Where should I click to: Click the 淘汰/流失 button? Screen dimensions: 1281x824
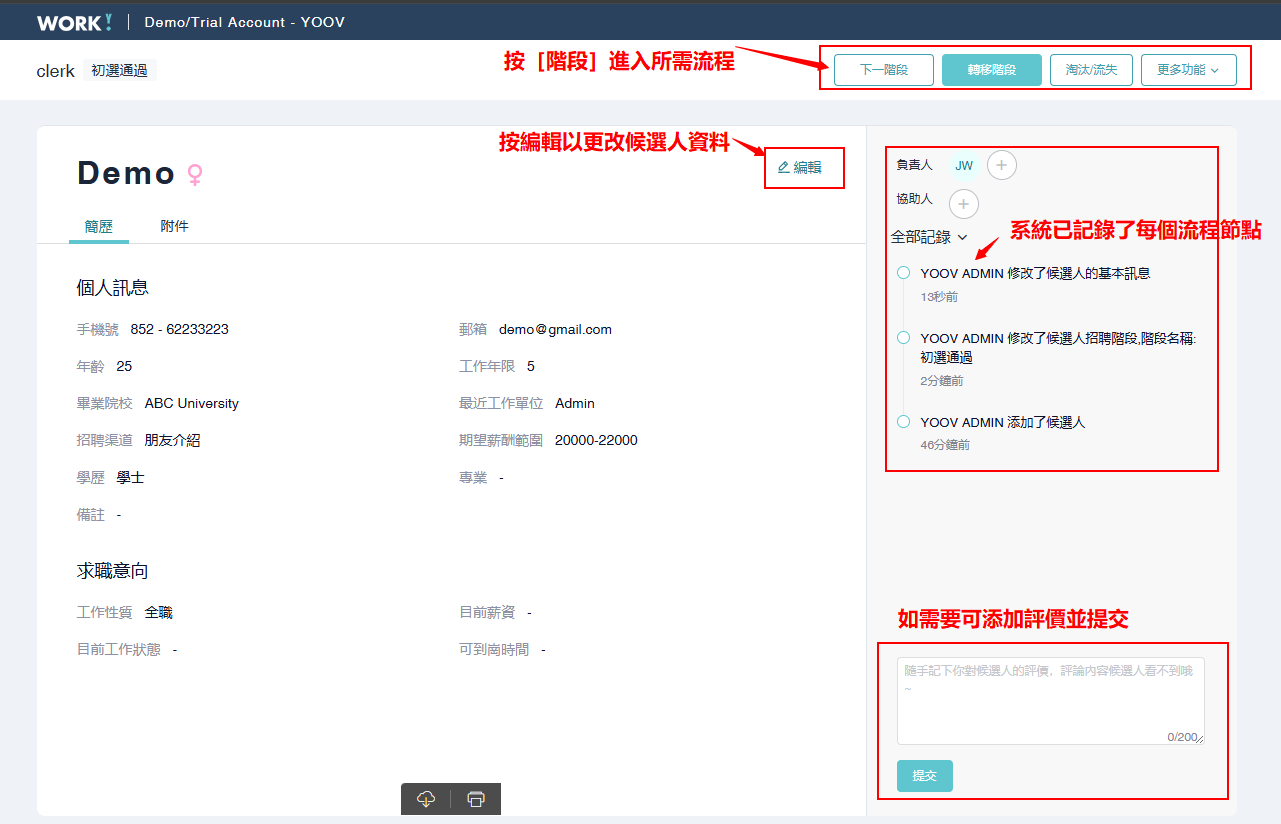click(x=1091, y=70)
